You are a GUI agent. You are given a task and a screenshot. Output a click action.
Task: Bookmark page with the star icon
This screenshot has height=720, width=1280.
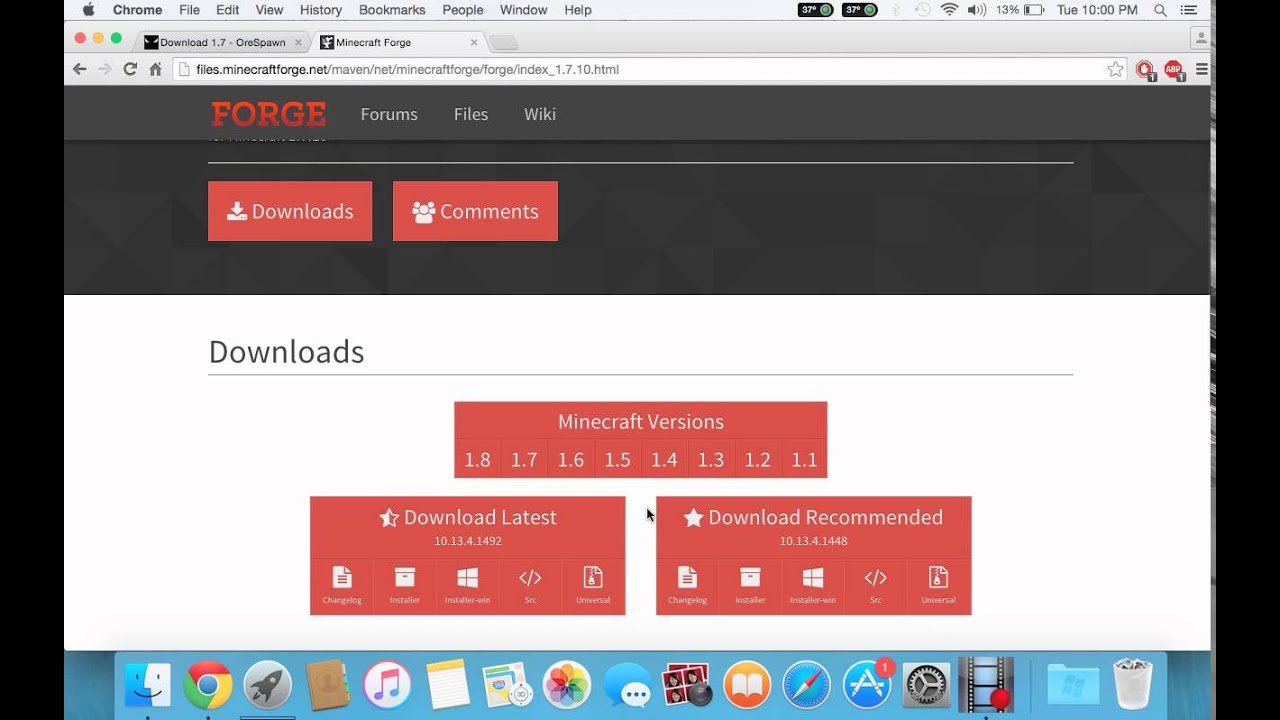(x=1115, y=69)
